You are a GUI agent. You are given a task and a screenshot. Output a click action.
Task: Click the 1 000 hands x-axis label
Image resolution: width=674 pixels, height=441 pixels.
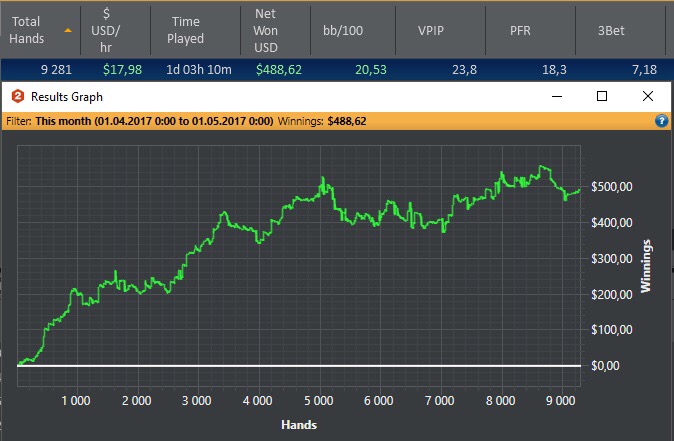[76, 401]
